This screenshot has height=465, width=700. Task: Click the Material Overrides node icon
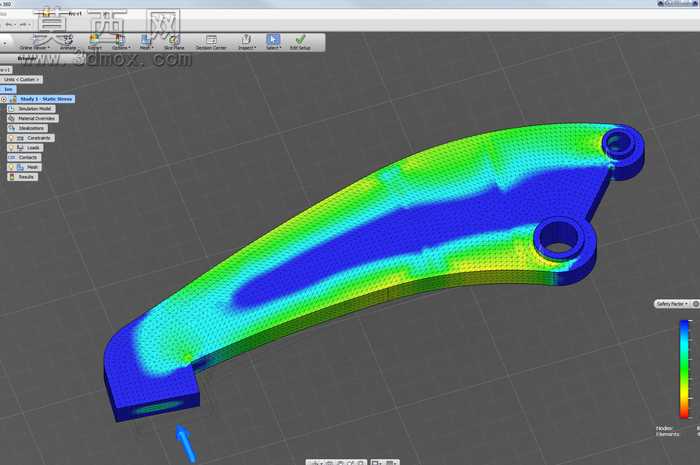(x=12, y=119)
